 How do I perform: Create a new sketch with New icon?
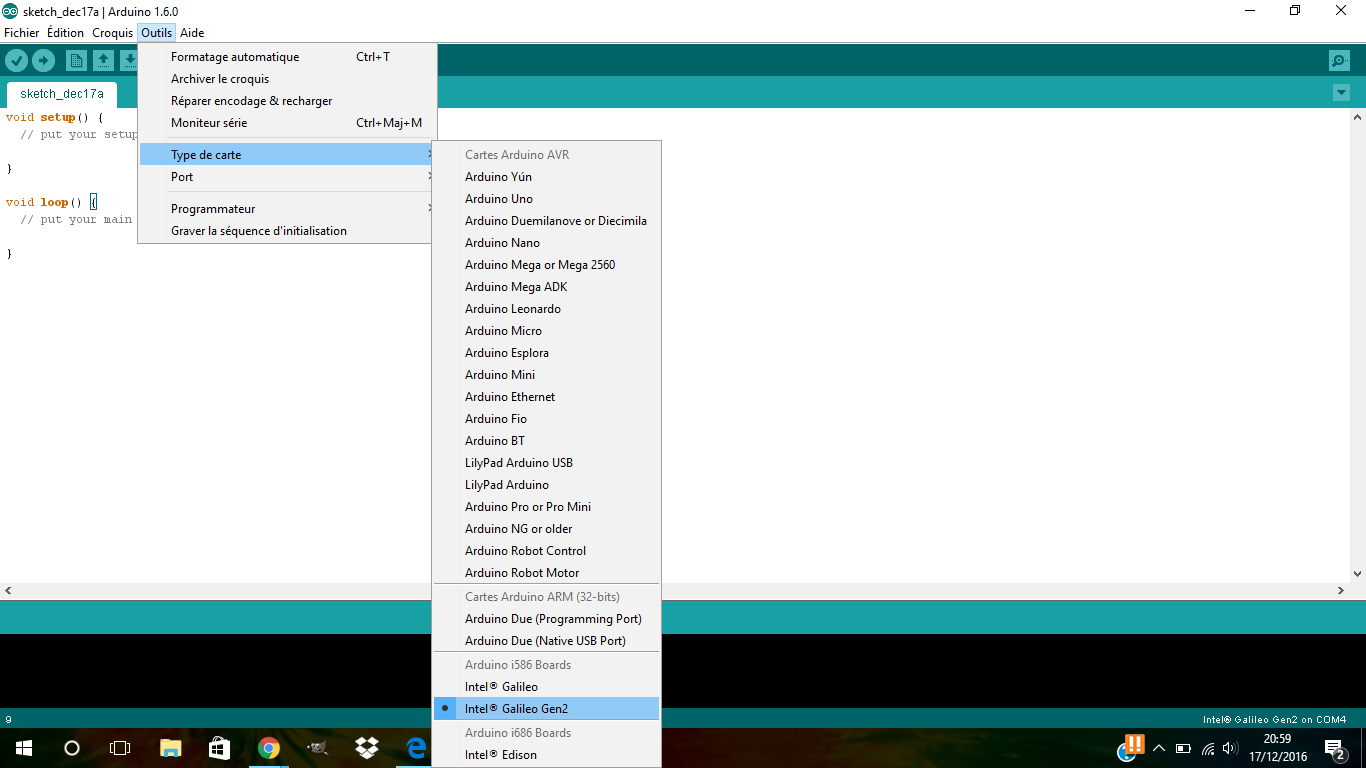point(76,61)
